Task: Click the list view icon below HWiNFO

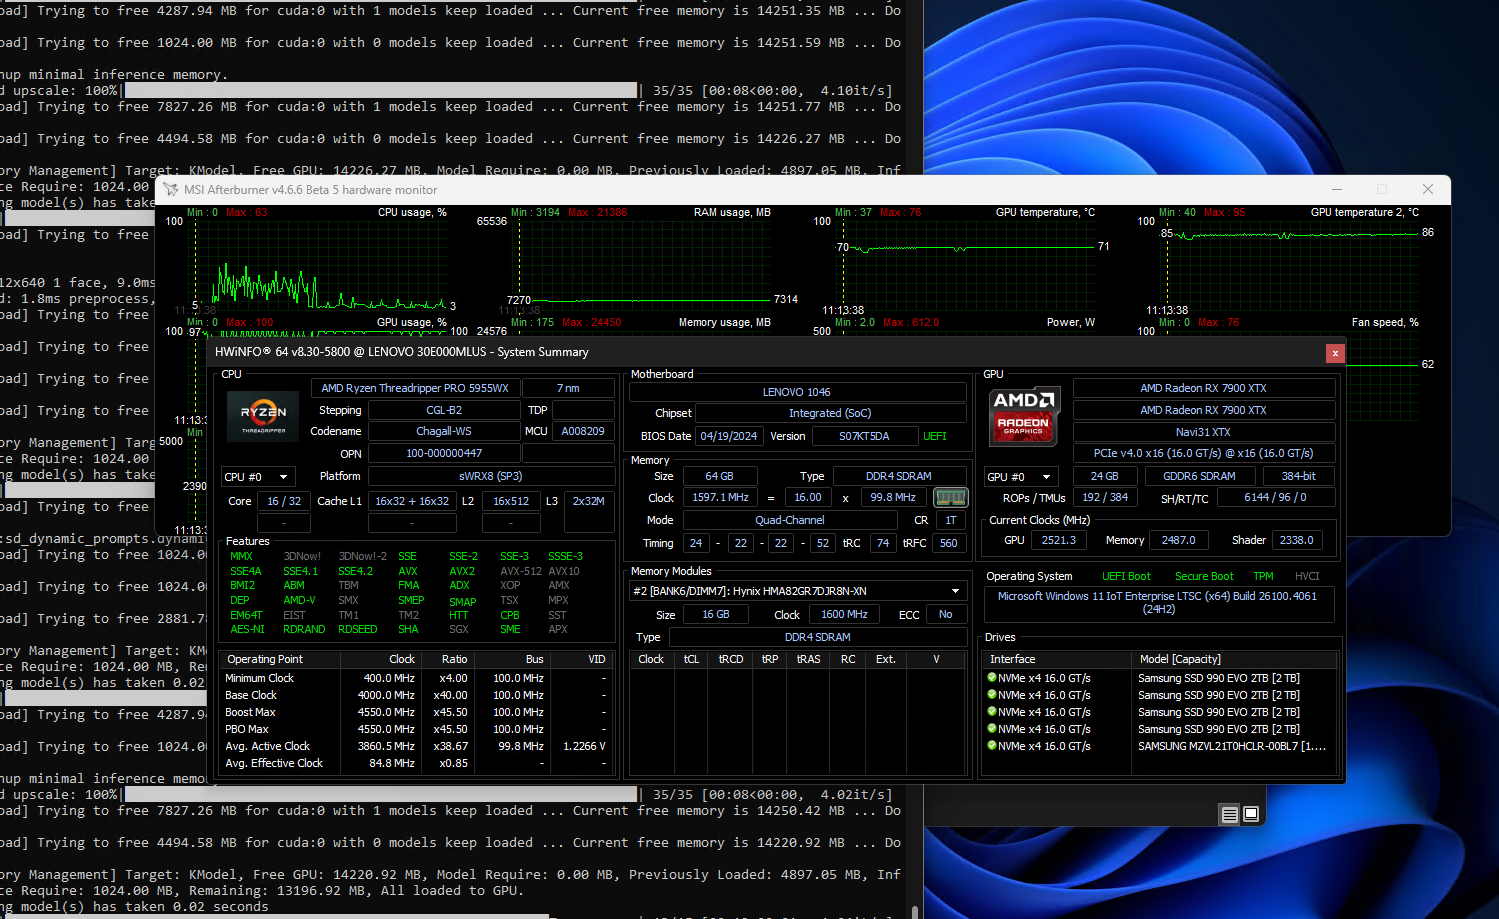Action: [x=1230, y=814]
